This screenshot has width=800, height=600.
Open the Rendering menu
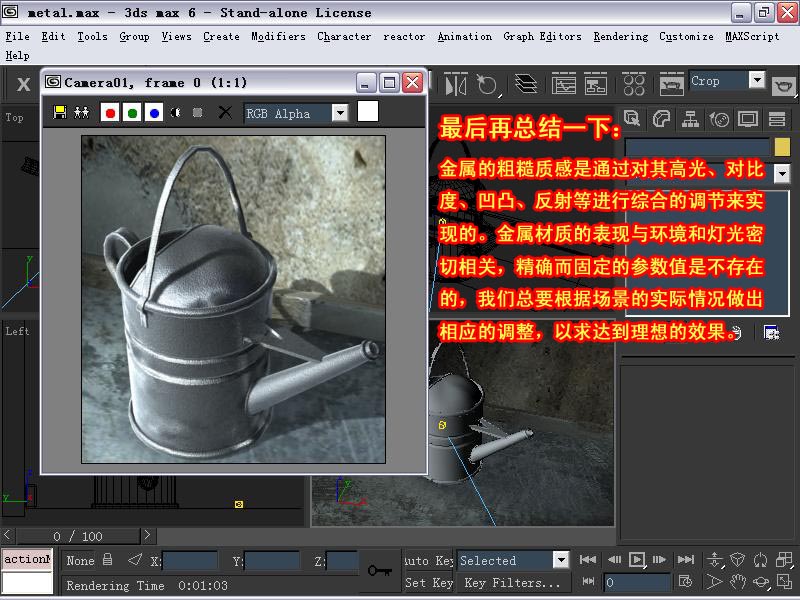[620, 36]
